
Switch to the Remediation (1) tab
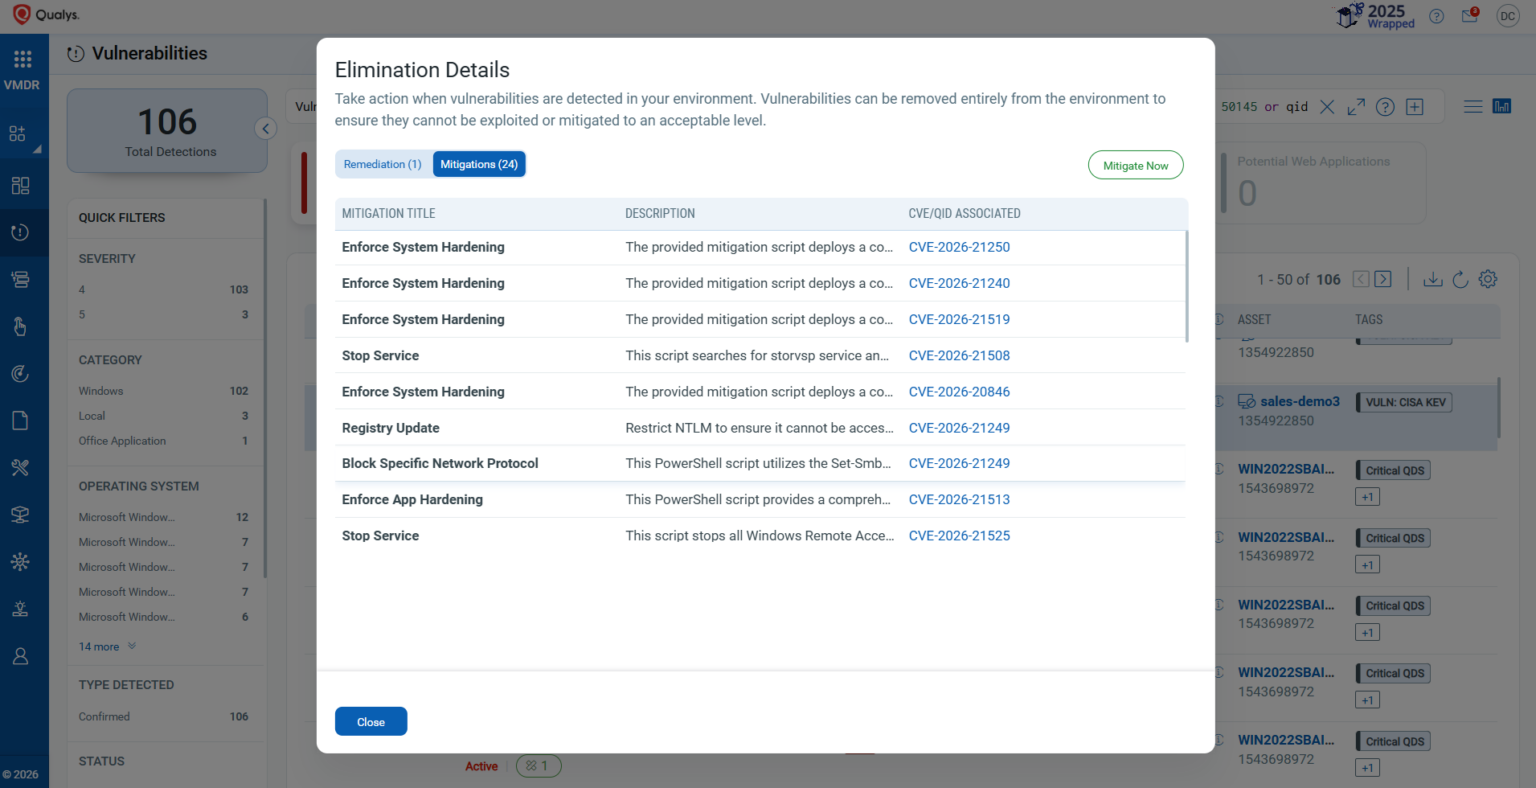click(383, 164)
